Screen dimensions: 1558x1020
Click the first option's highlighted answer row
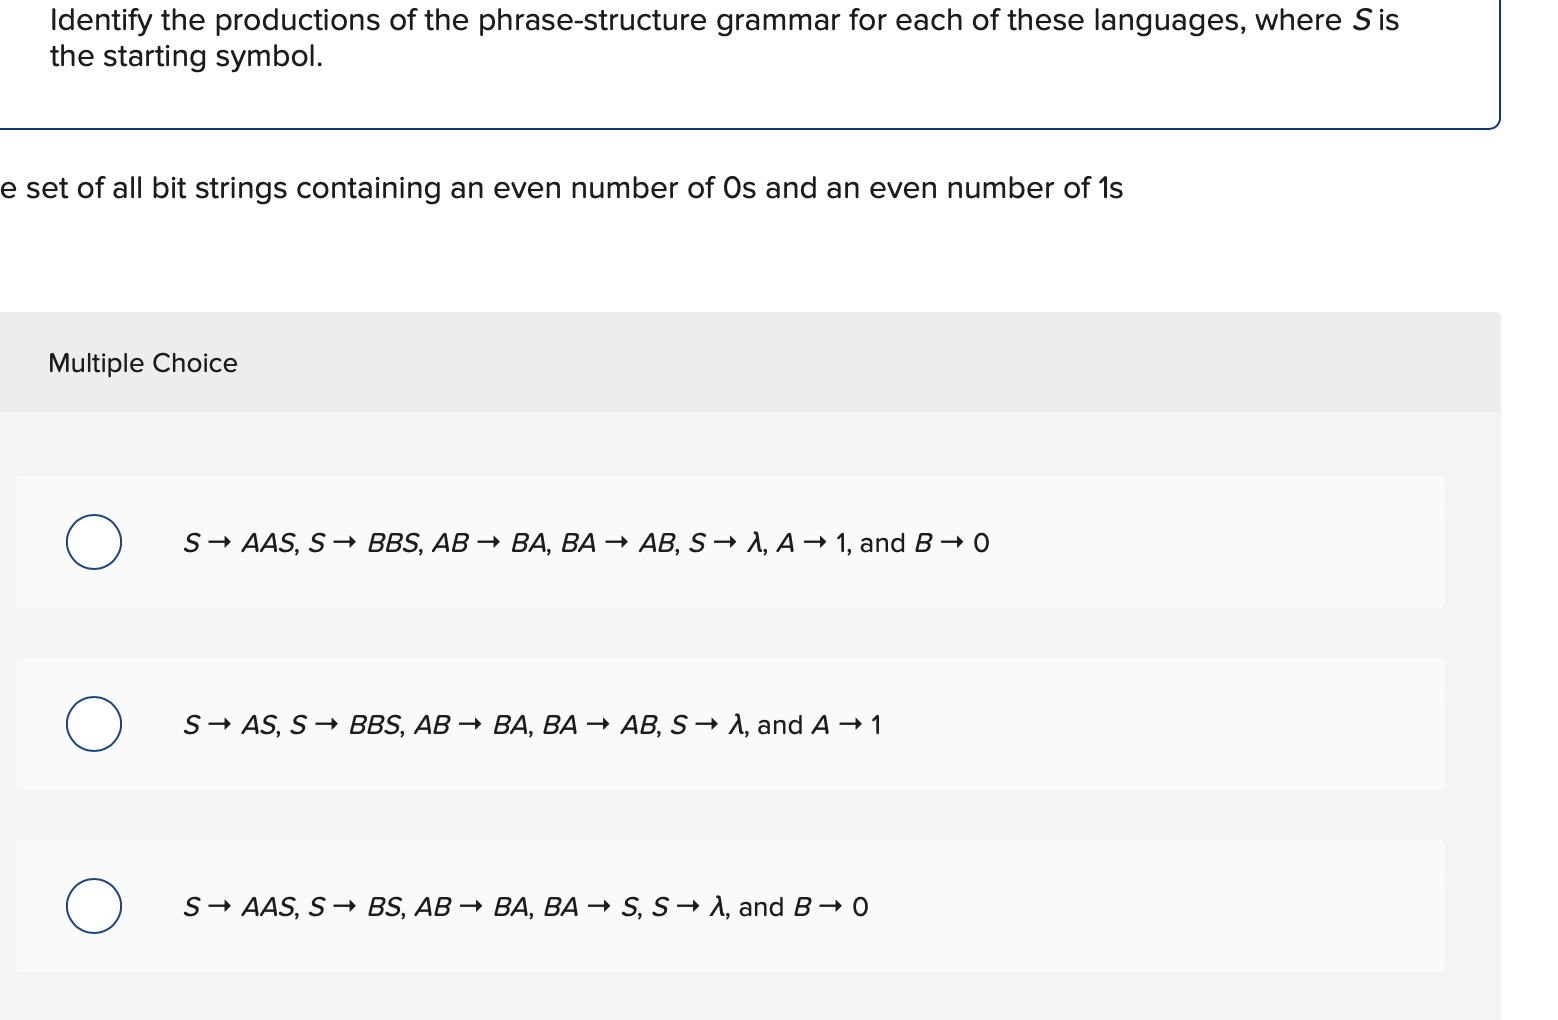point(730,543)
